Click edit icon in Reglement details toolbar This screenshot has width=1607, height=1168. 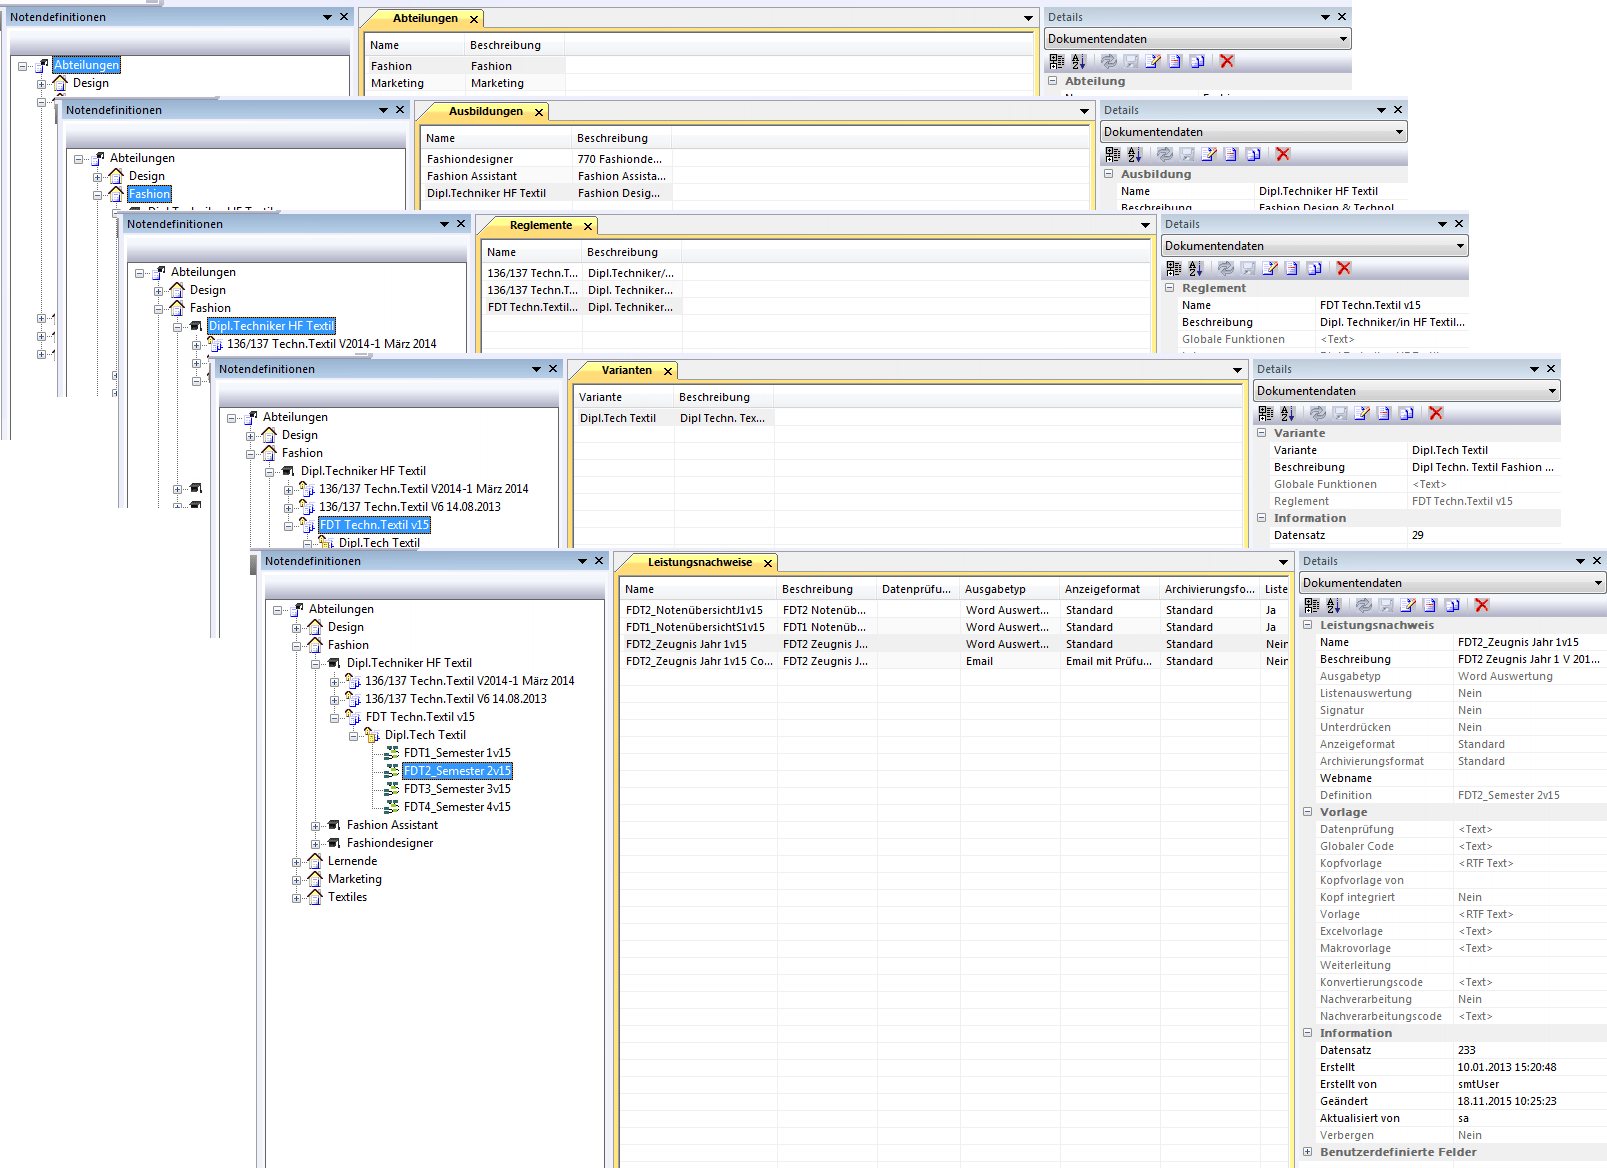point(1270,268)
